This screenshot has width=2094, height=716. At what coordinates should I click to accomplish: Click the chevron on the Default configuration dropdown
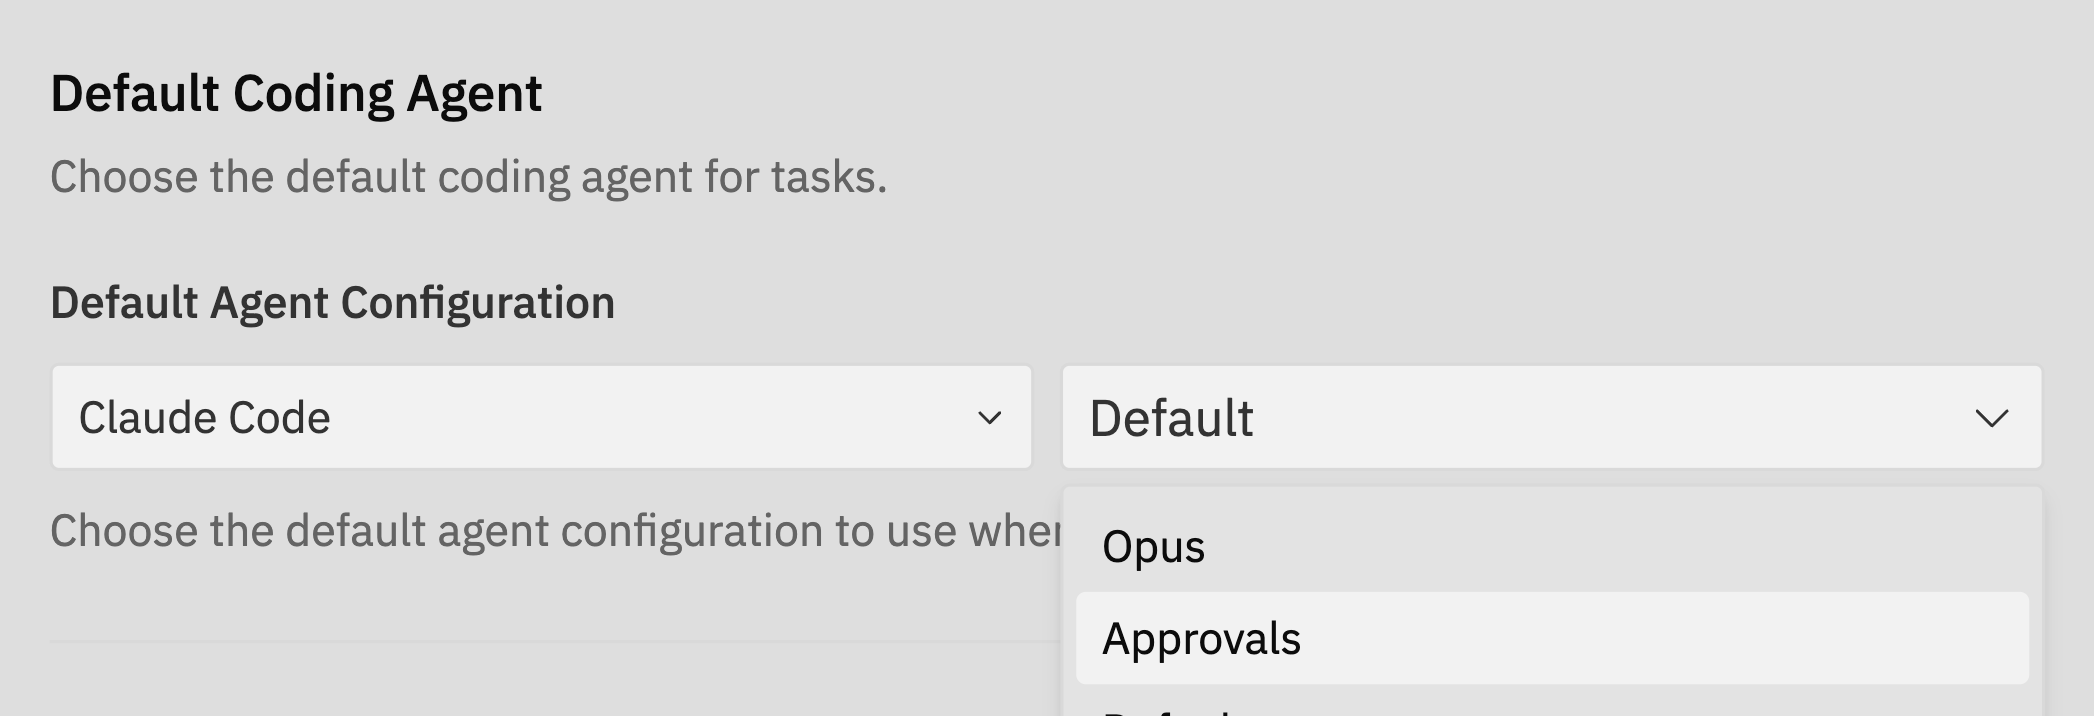(x=1995, y=418)
